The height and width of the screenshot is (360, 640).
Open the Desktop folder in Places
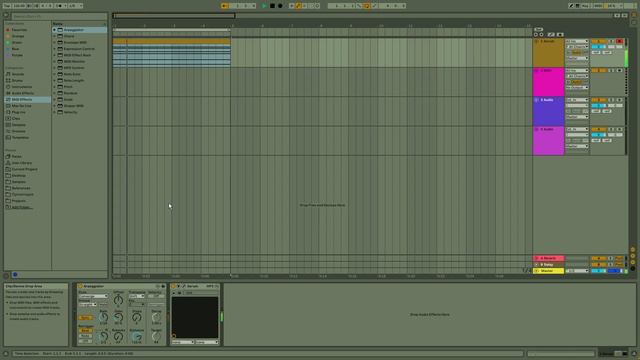19,176
